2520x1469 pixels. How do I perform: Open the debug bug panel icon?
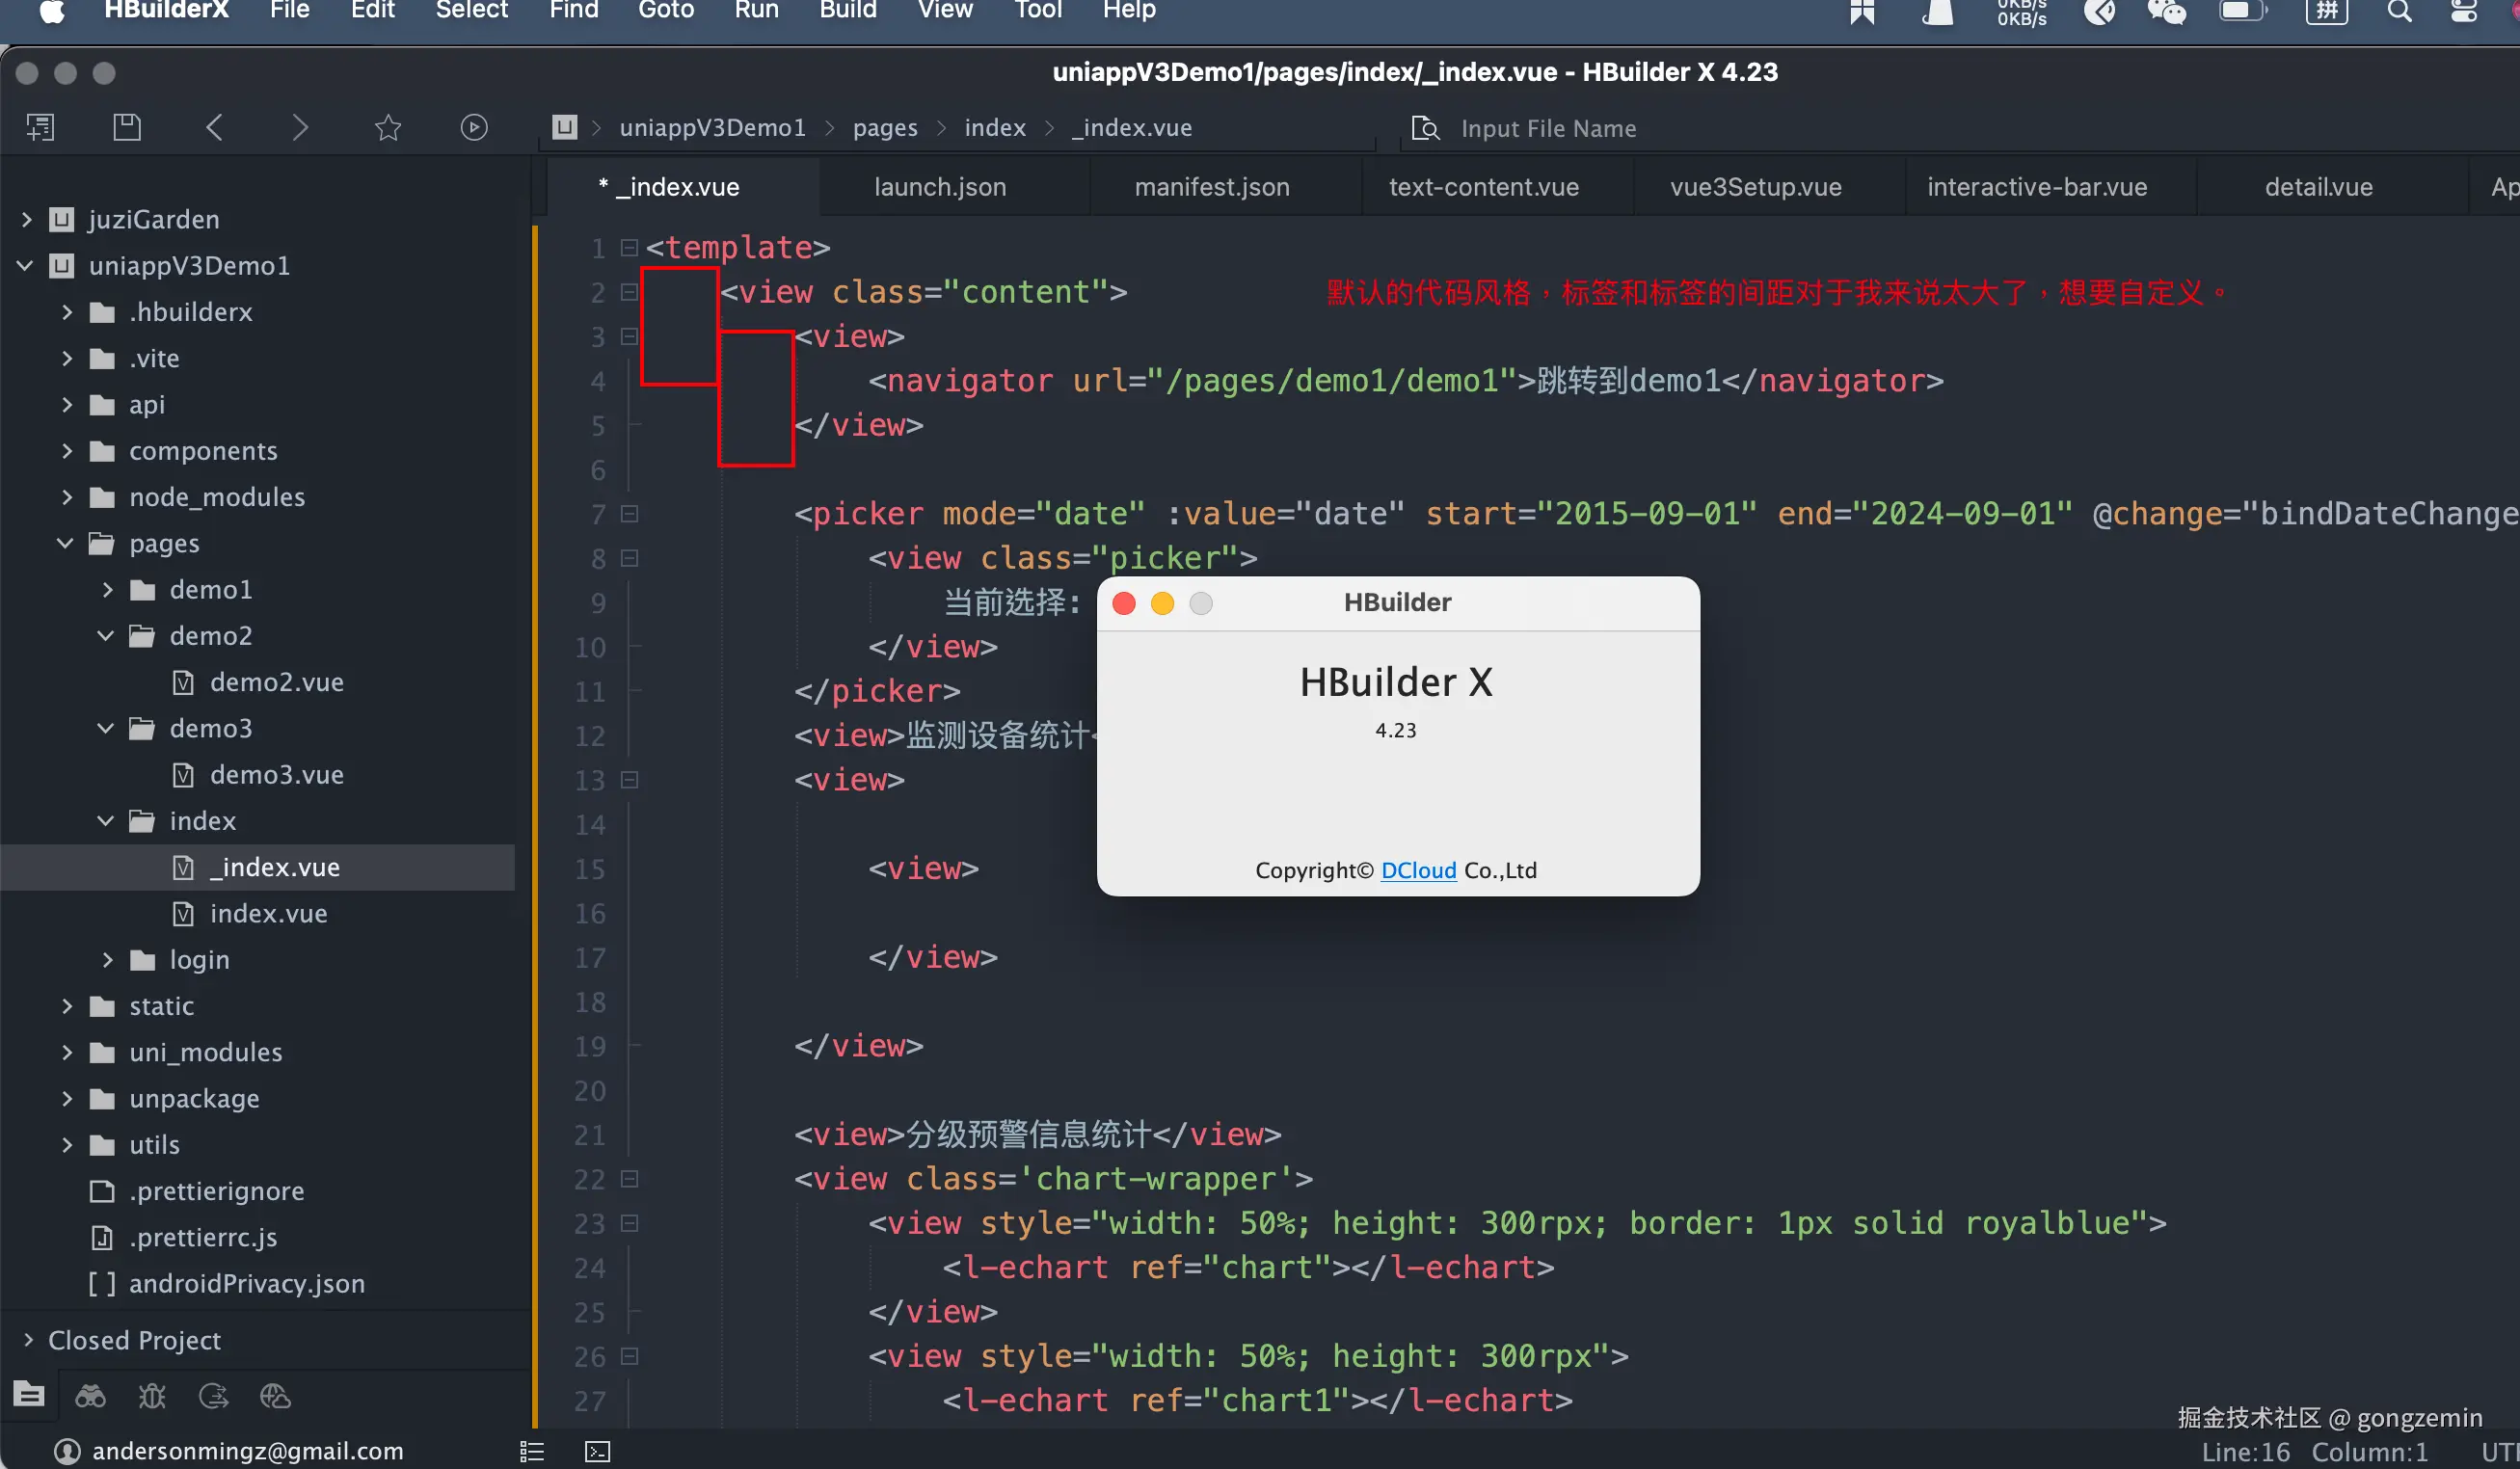152,1396
